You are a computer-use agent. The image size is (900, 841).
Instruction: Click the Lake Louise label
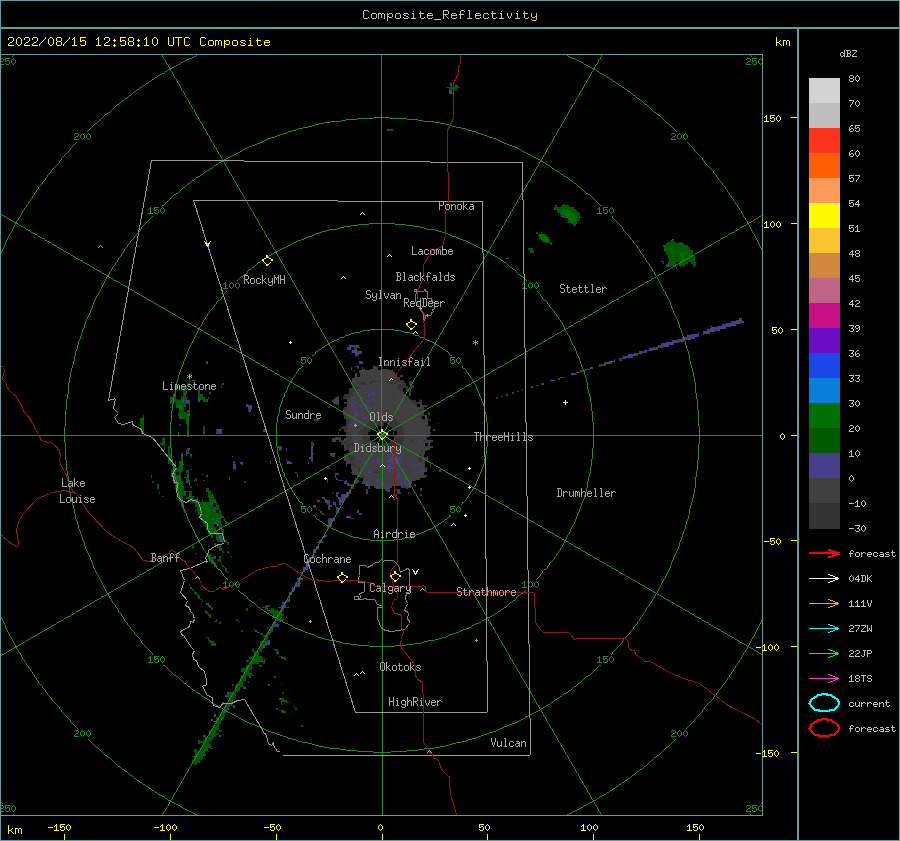click(x=77, y=491)
